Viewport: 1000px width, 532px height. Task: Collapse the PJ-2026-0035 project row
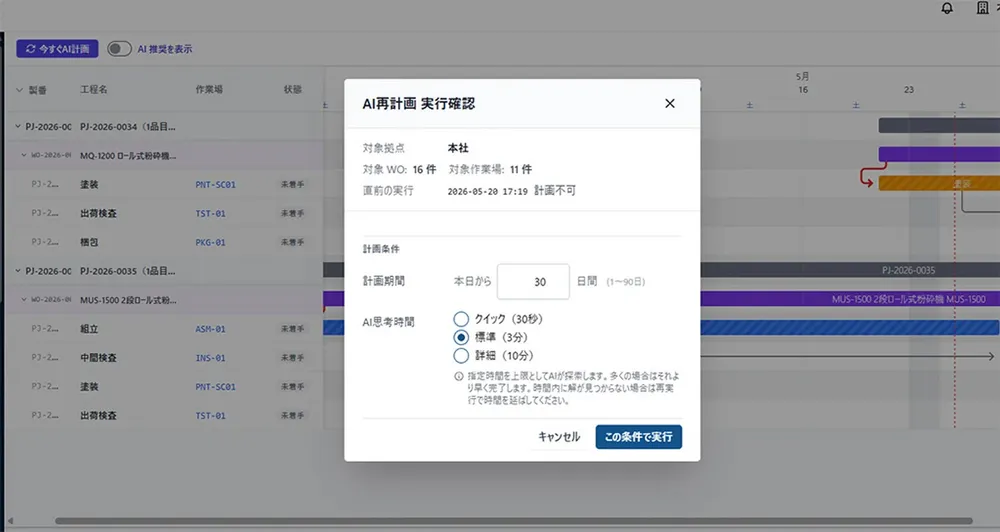[18, 270]
